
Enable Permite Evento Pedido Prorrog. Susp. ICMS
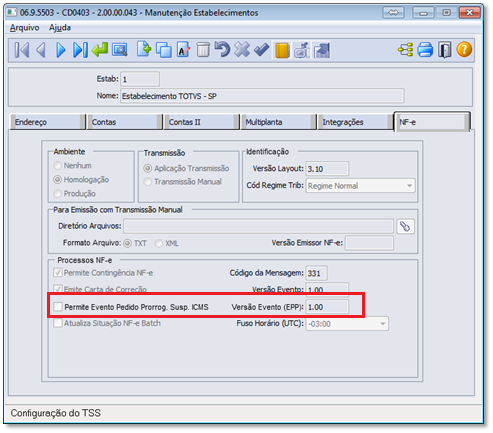58,307
